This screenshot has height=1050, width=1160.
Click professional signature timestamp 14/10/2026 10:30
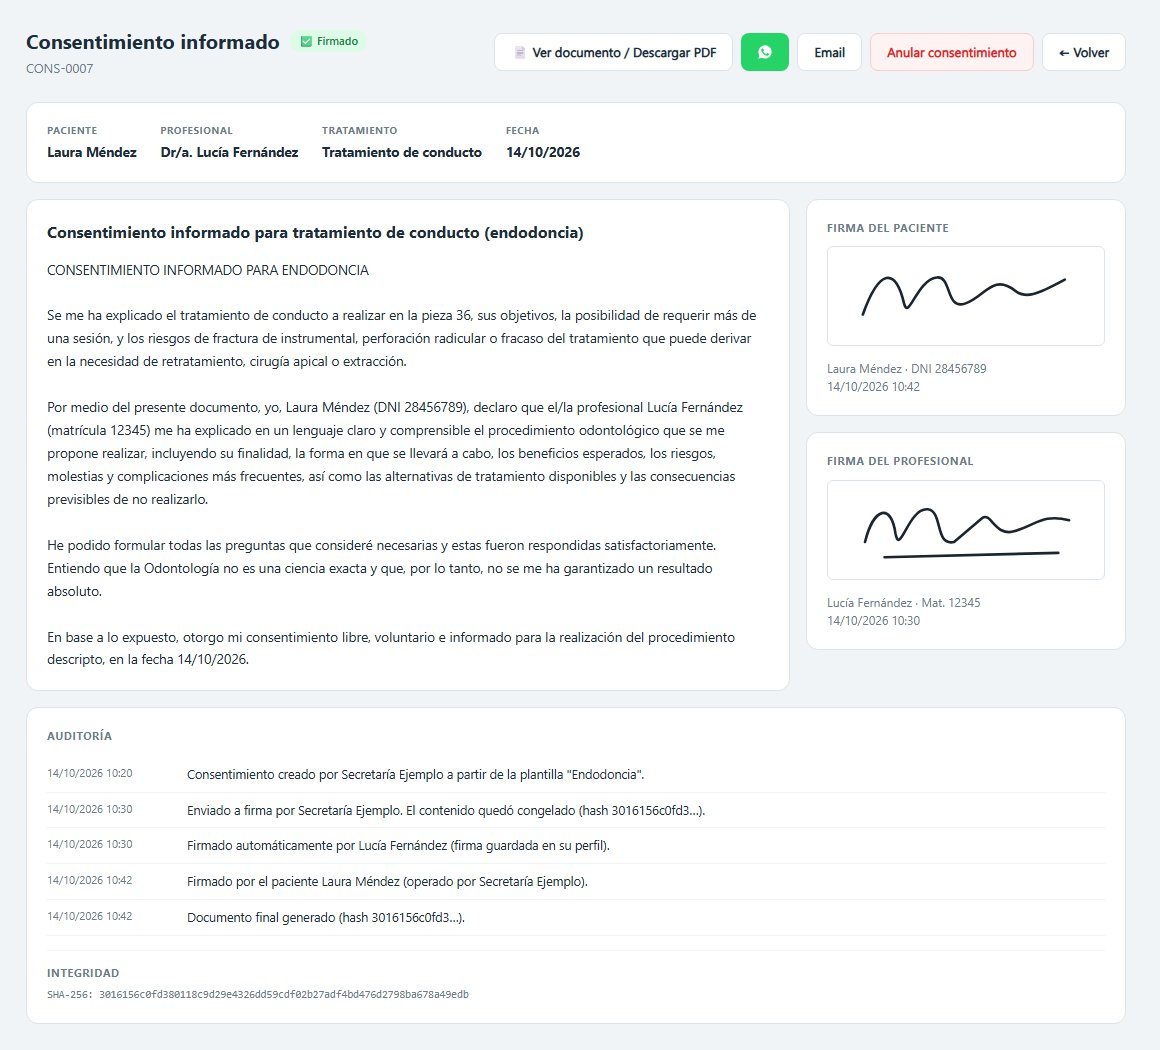coord(874,621)
